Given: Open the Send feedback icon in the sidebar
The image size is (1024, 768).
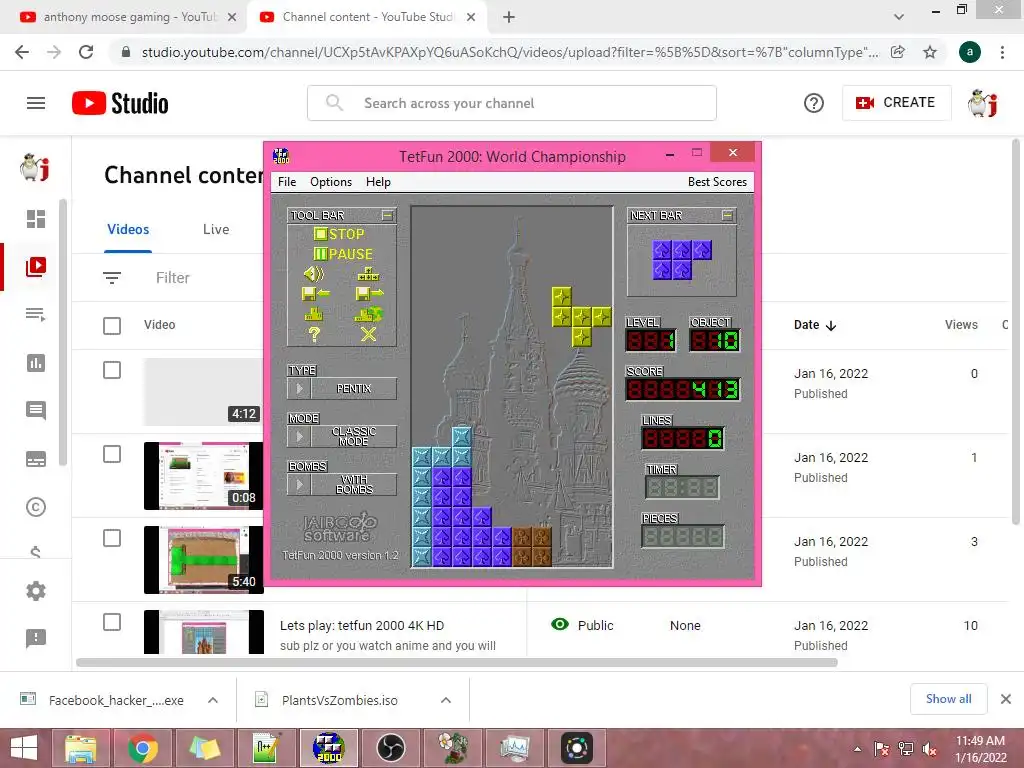Looking at the screenshot, I should [36, 638].
